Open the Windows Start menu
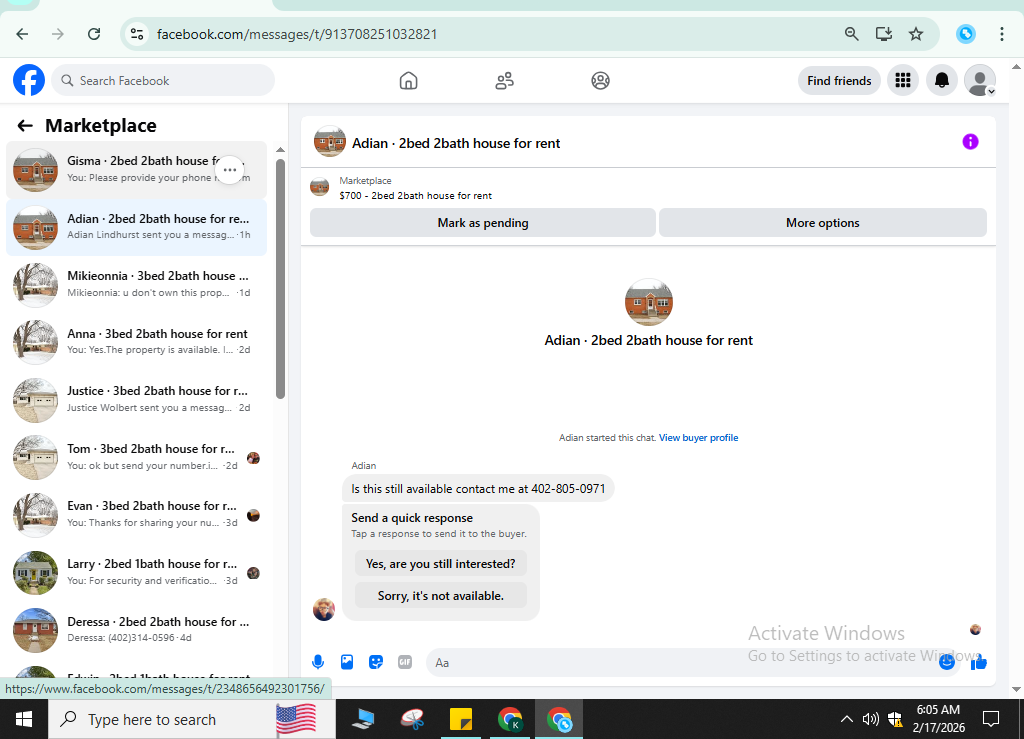This screenshot has width=1024, height=739. (x=24, y=719)
